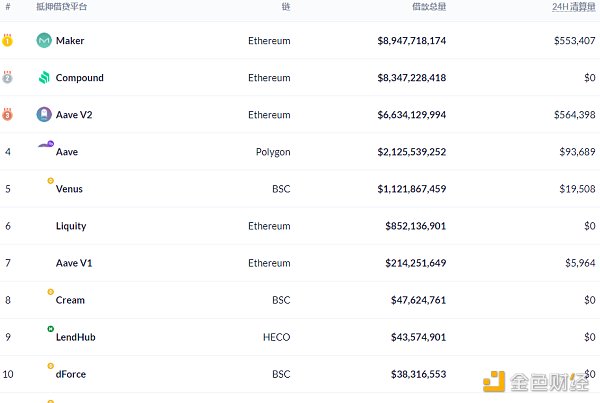Open the Cream platform link

(x=70, y=300)
